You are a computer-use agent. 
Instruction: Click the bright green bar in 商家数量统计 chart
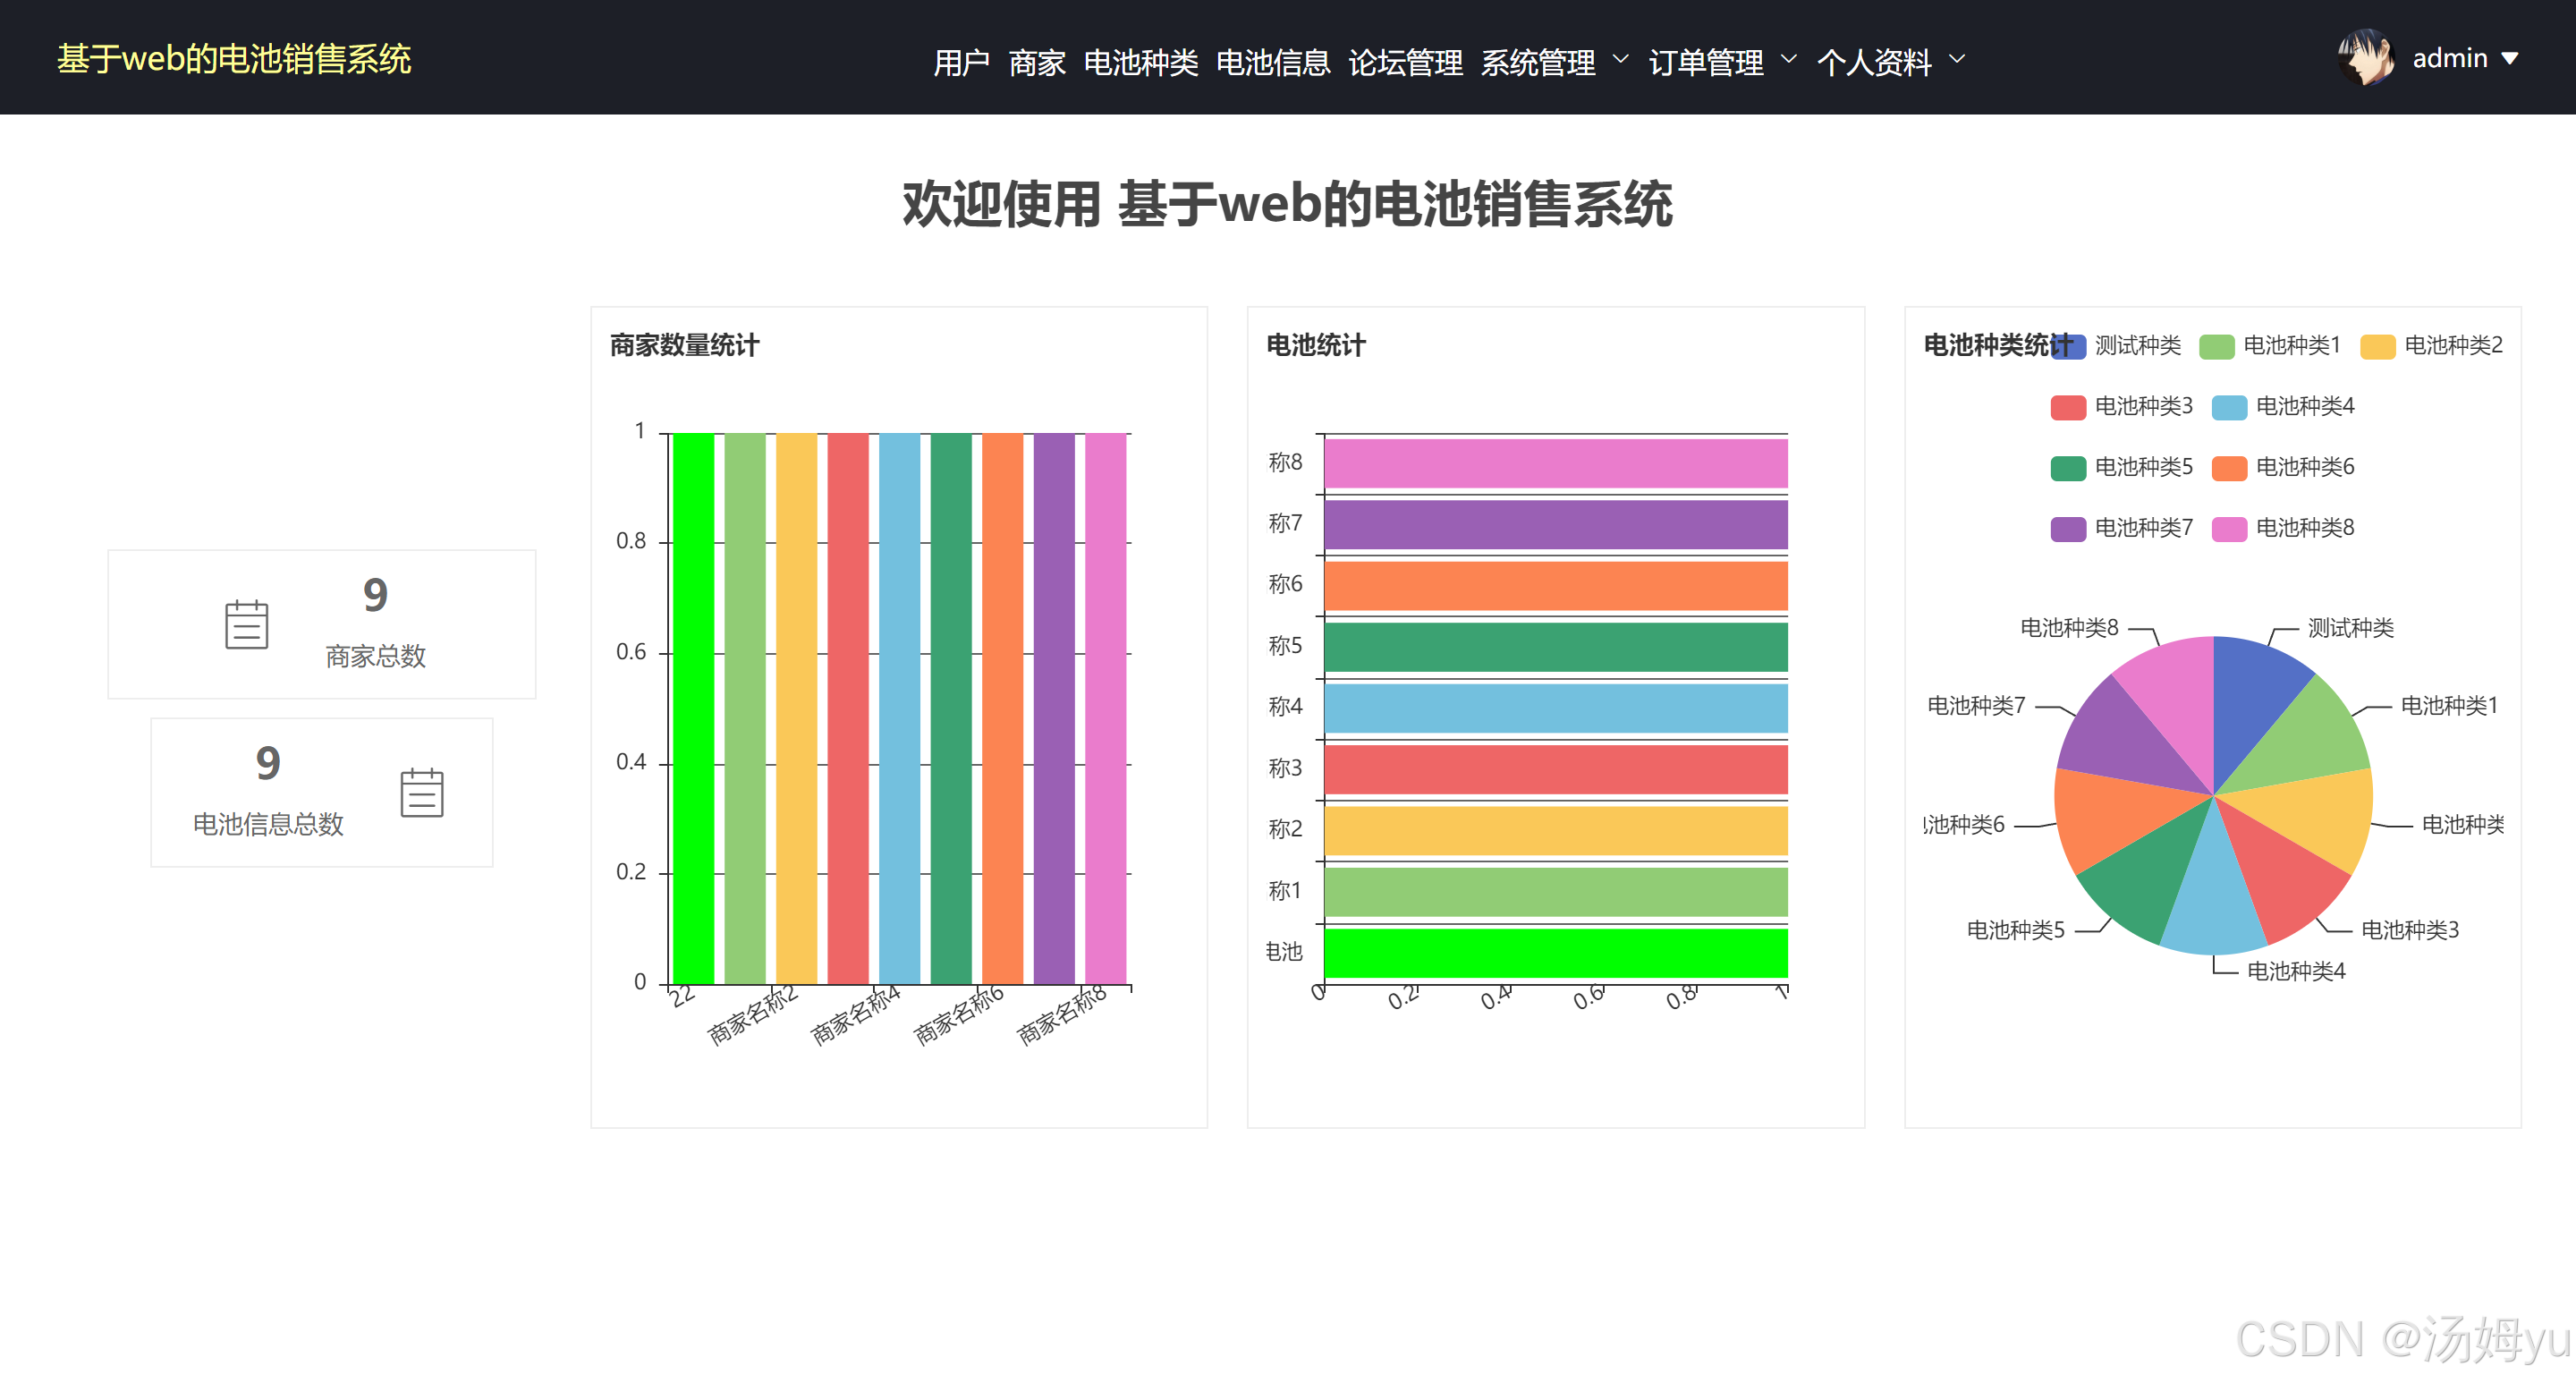[x=693, y=708]
